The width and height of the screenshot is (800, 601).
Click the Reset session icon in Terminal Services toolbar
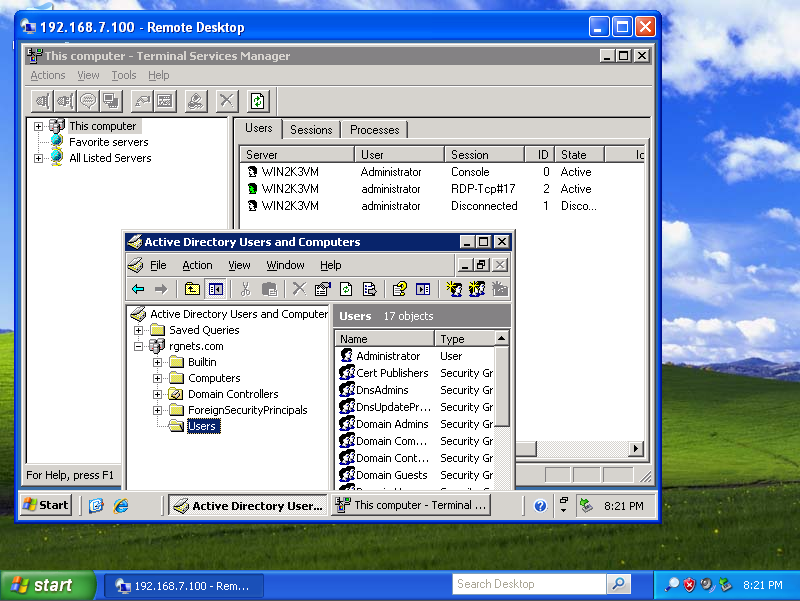[x=142, y=101]
